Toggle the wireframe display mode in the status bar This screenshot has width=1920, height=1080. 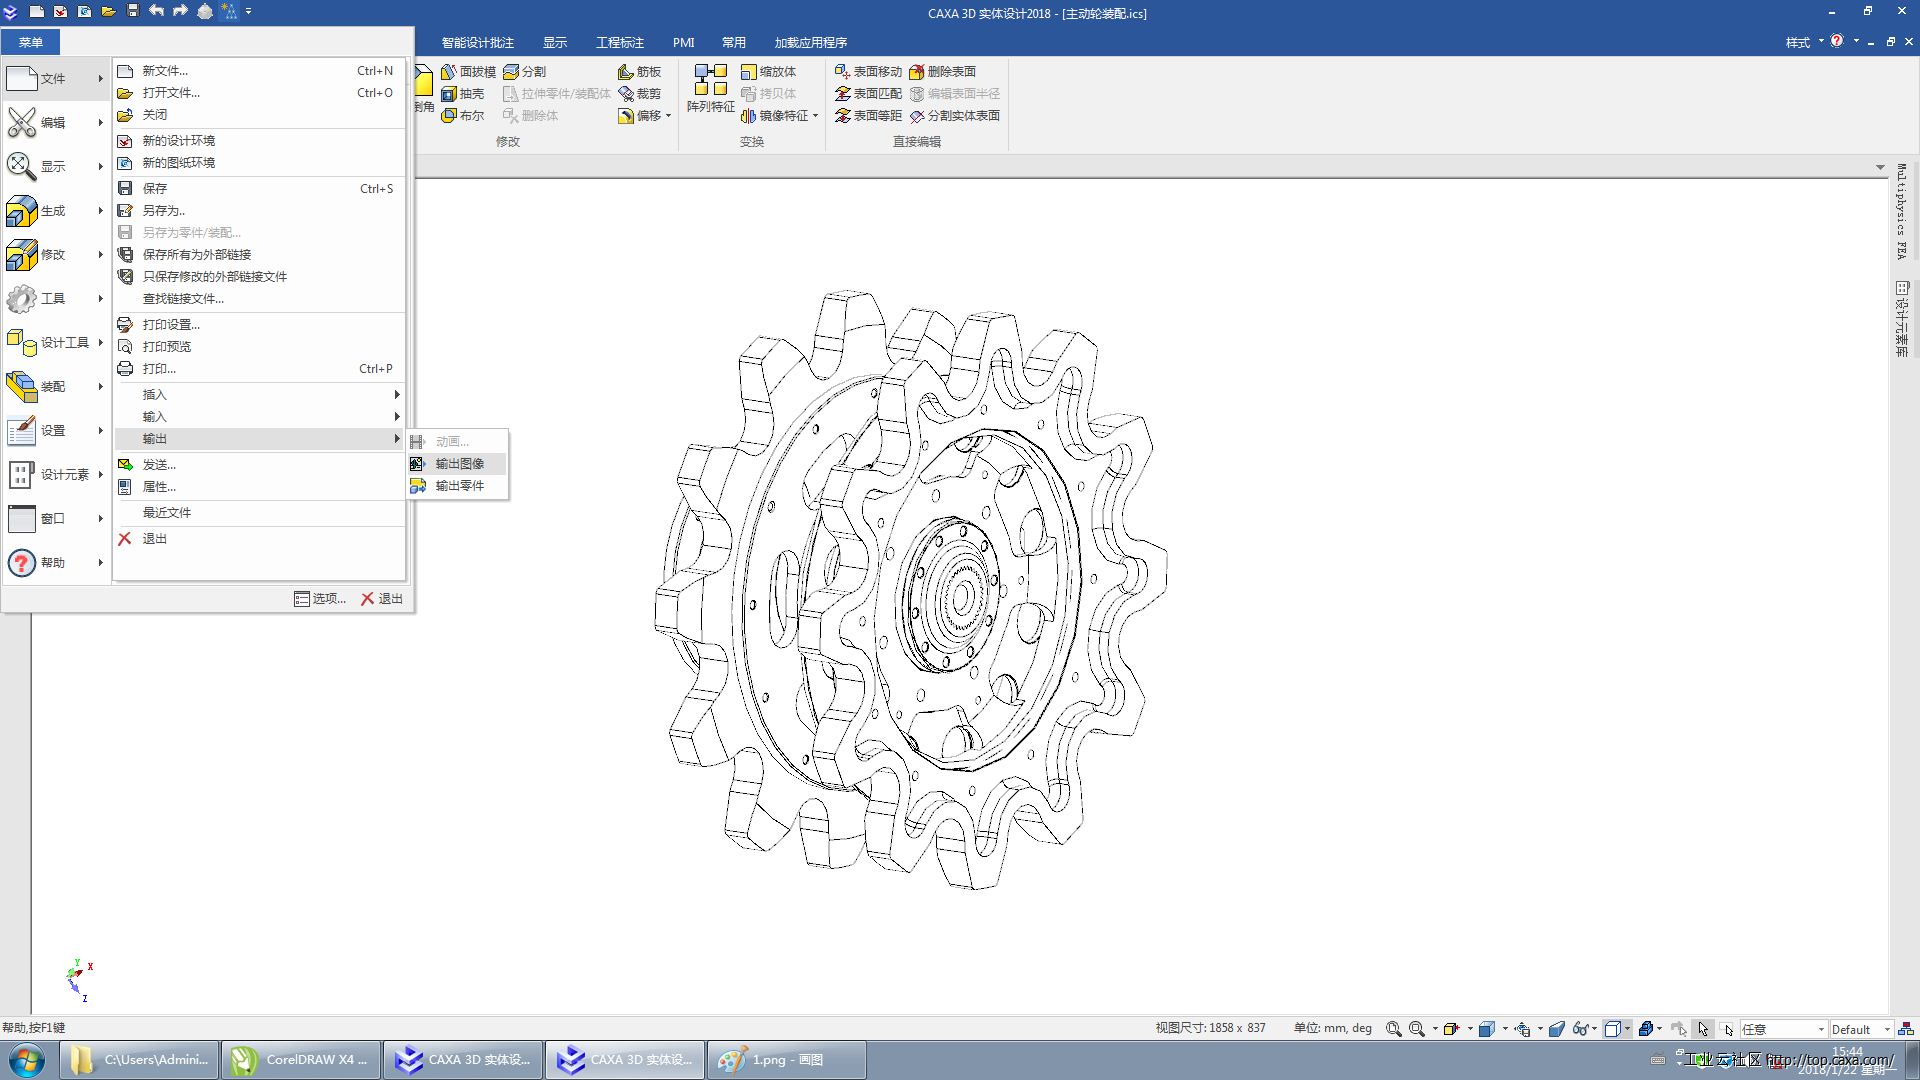pyautogui.click(x=1612, y=1029)
